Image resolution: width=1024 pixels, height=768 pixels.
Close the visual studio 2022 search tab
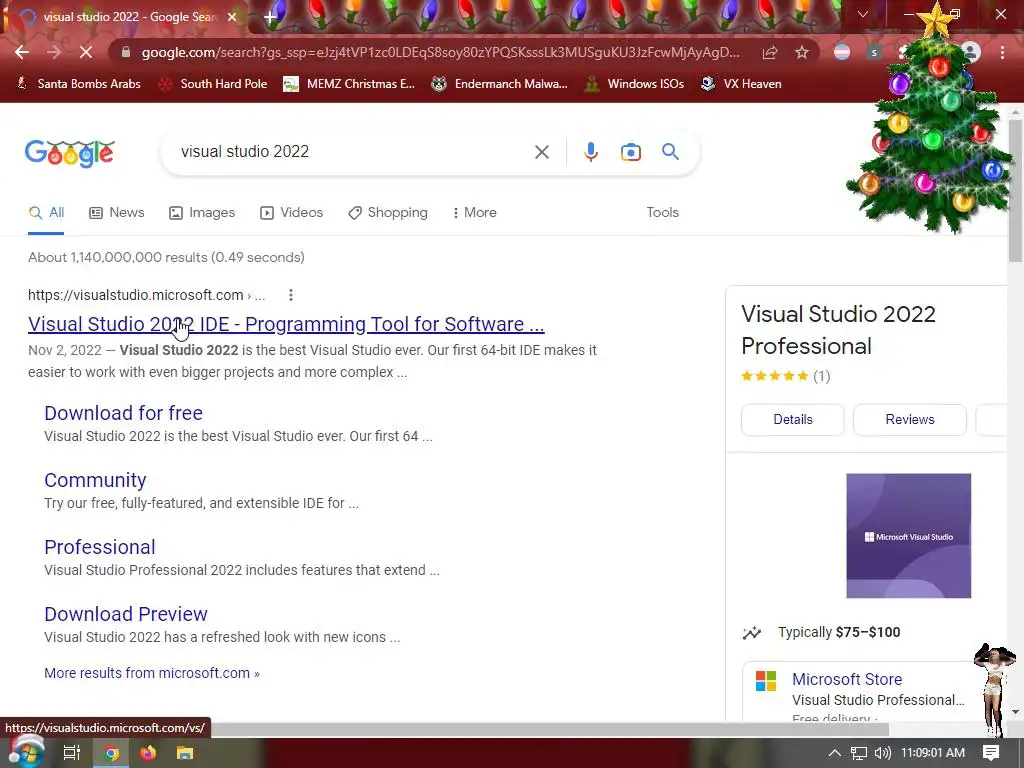(232, 17)
